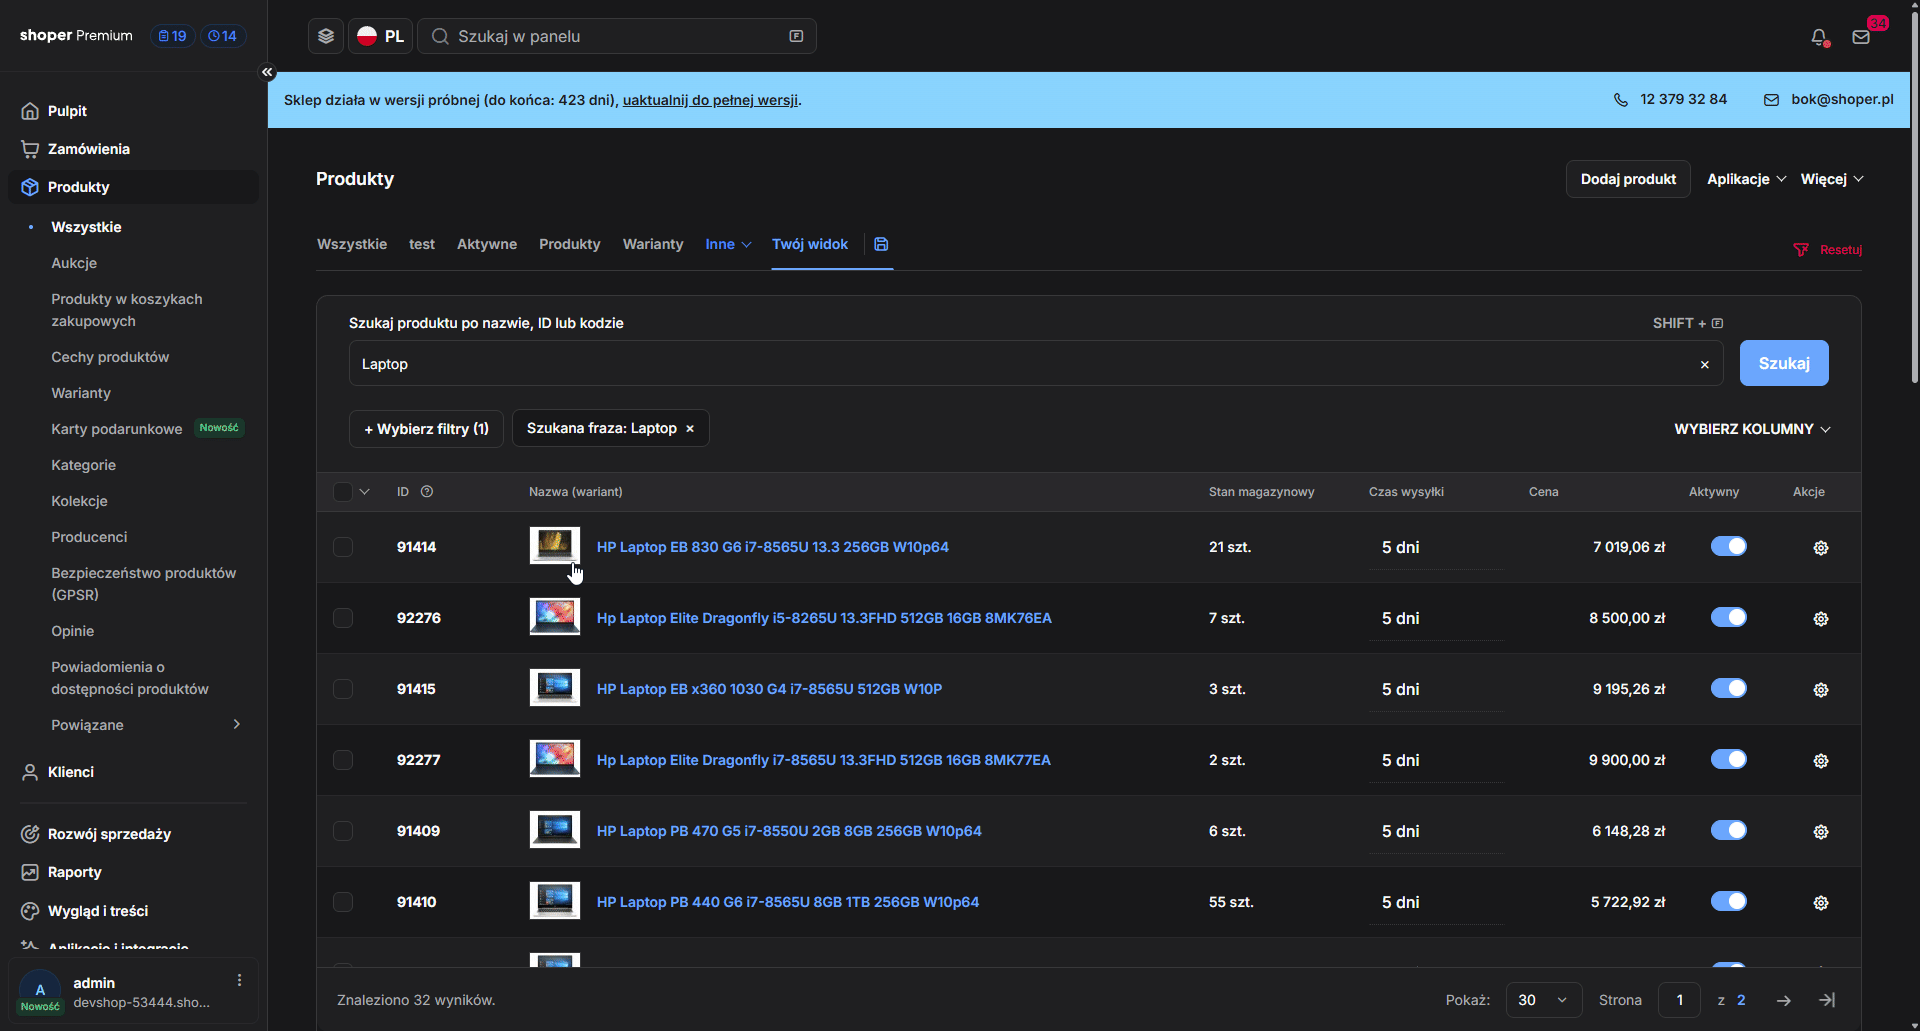The height and width of the screenshot is (1031, 1920).
Task: Open the WYBIERZ KOLUMNY dropdown
Action: pos(1753,429)
